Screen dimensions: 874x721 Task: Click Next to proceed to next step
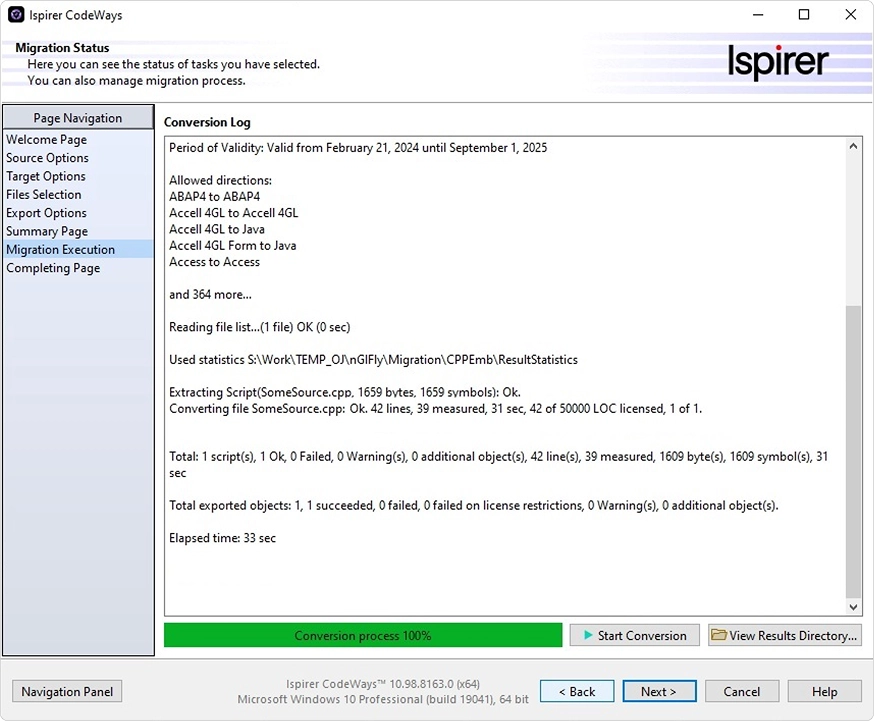coord(659,691)
